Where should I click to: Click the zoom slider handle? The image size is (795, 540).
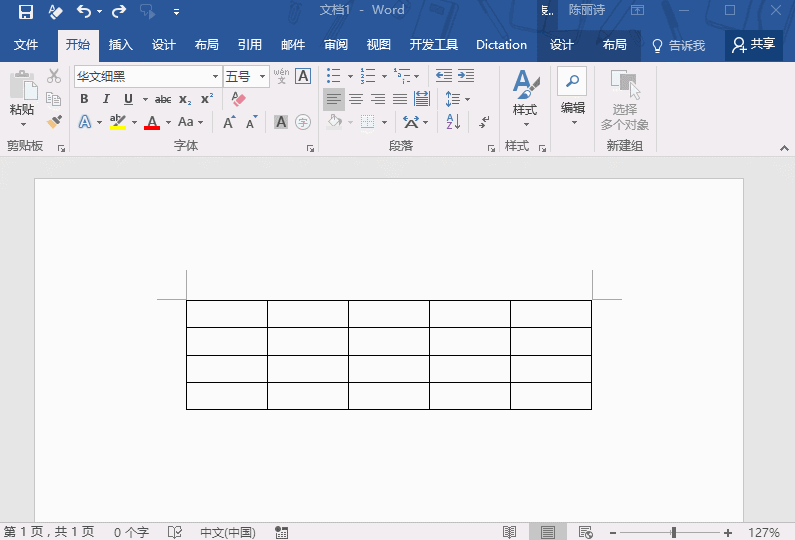click(x=674, y=532)
